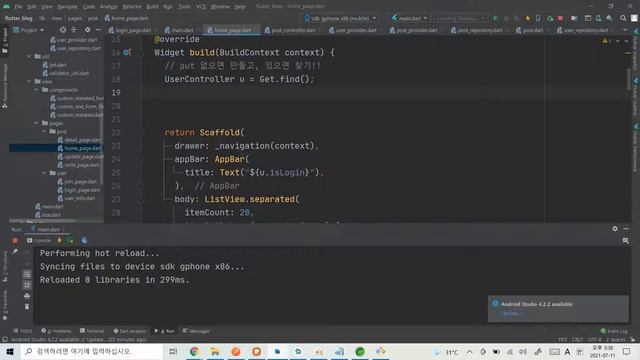Click the red Stop button in toolbar
This screenshot has height=360, width=640.
pyautogui.click(x=560, y=18)
